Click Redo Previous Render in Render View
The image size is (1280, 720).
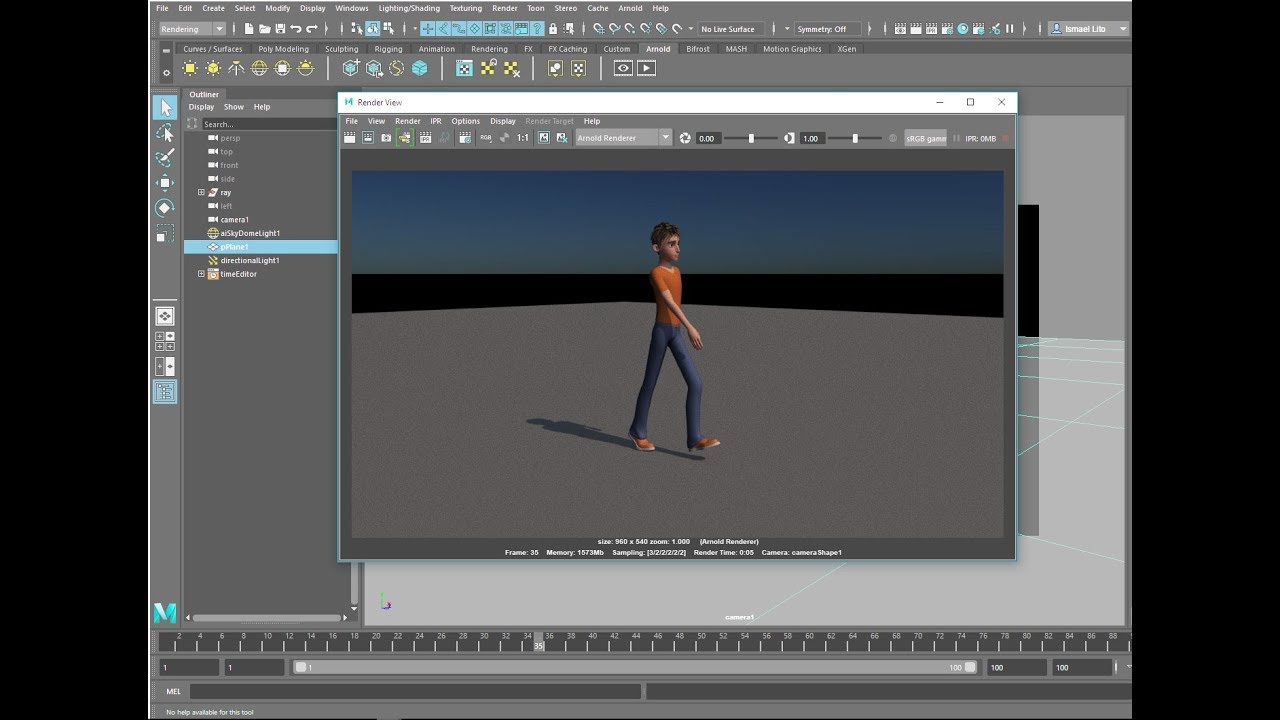pos(350,138)
